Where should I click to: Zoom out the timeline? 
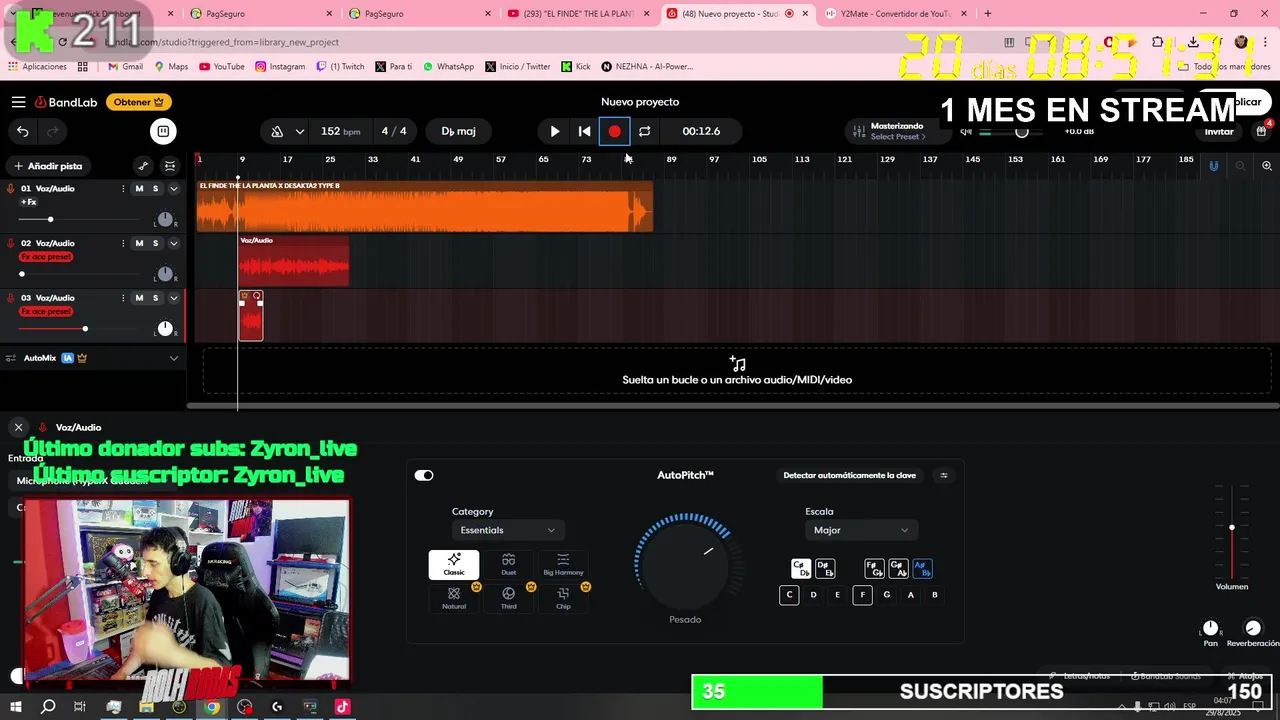tap(1241, 166)
